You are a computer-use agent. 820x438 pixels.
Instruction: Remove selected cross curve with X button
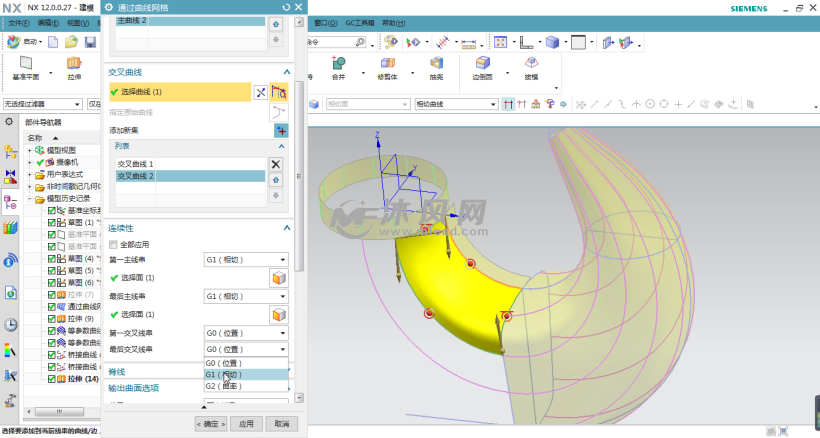point(277,164)
